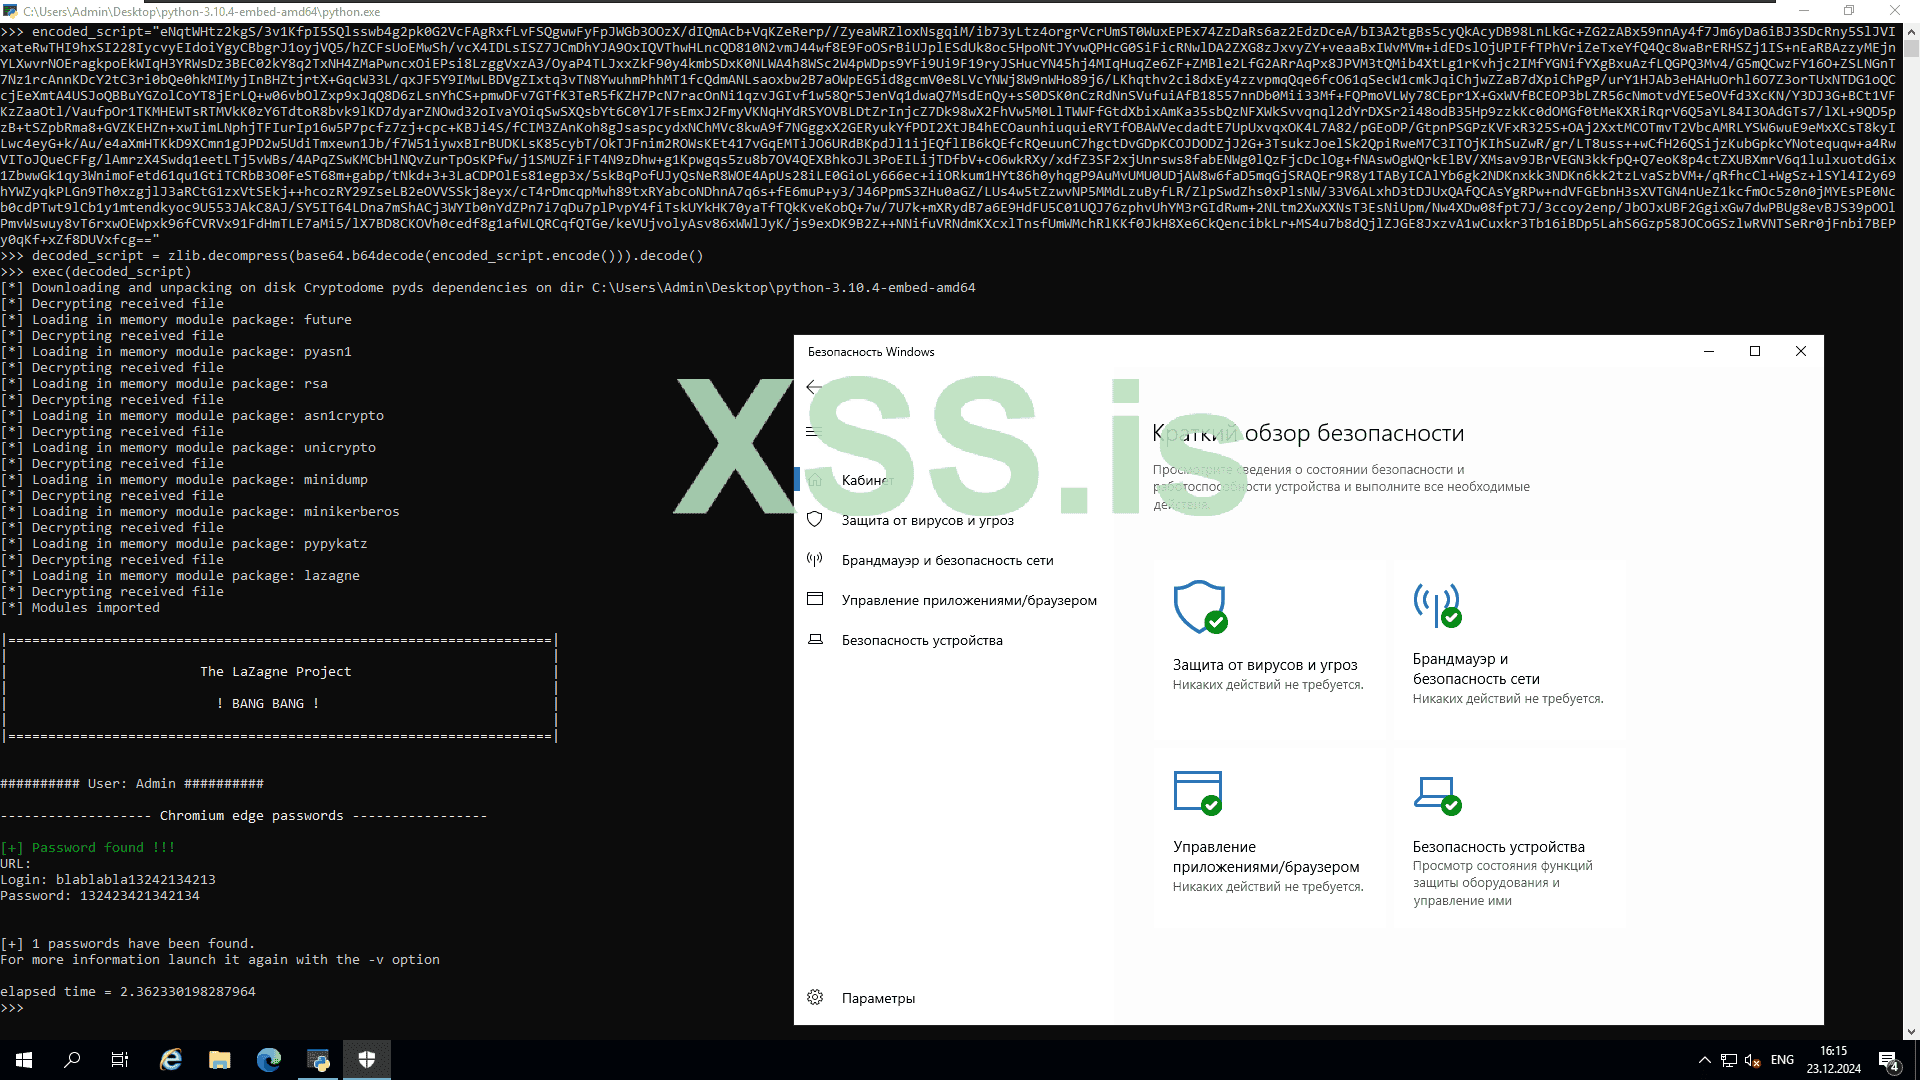Launch Internet Explorer from taskbar
Viewport: 1920px width, 1080px height.
pyautogui.click(x=171, y=1060)
